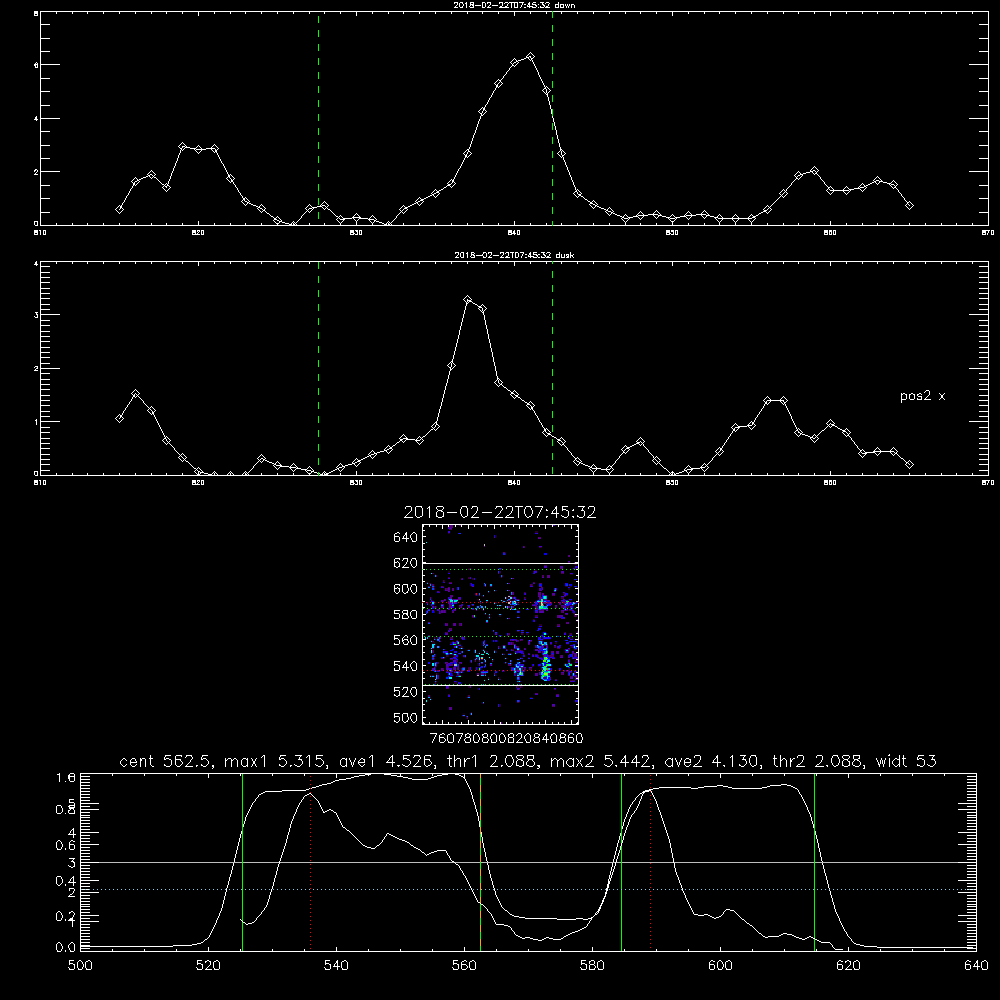Click green vertical line near 615 in bottom plot

814,862
